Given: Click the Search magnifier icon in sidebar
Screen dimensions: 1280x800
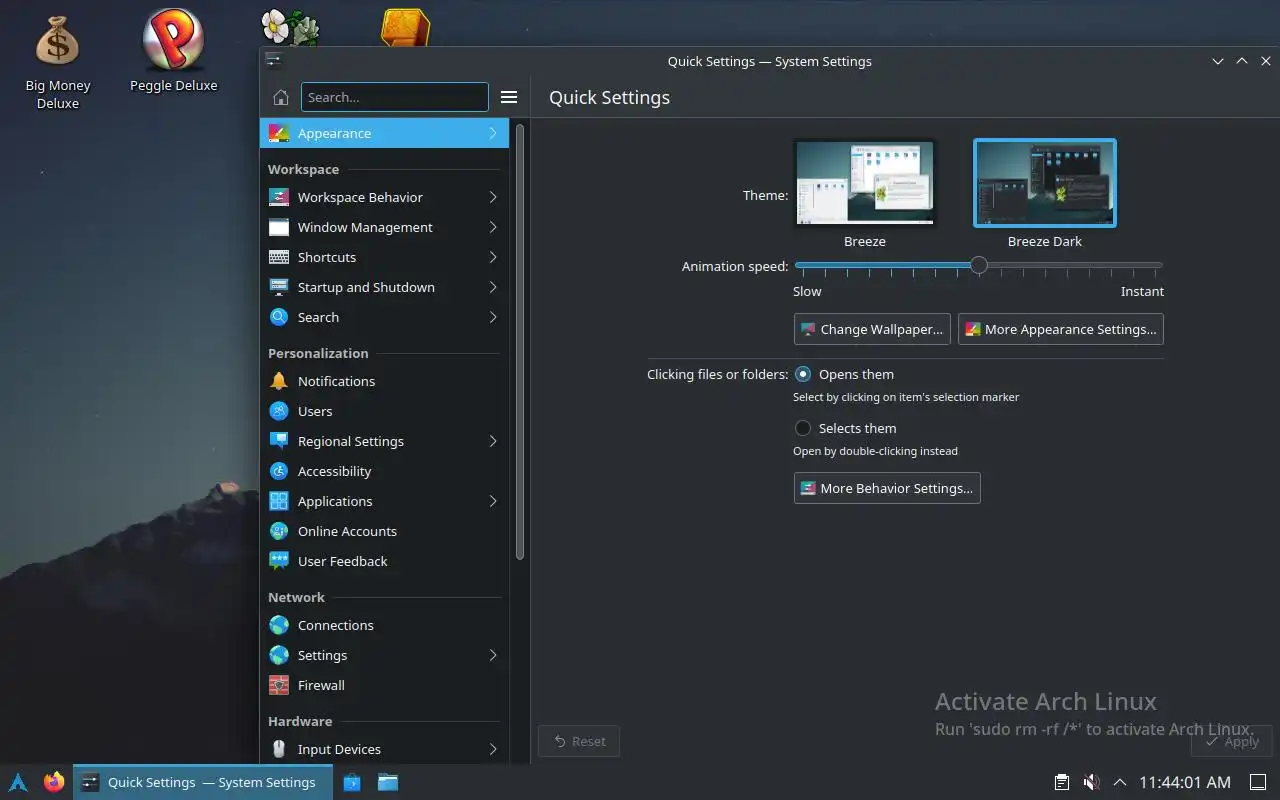Looking at the screenshot, I should pos(279,317).
